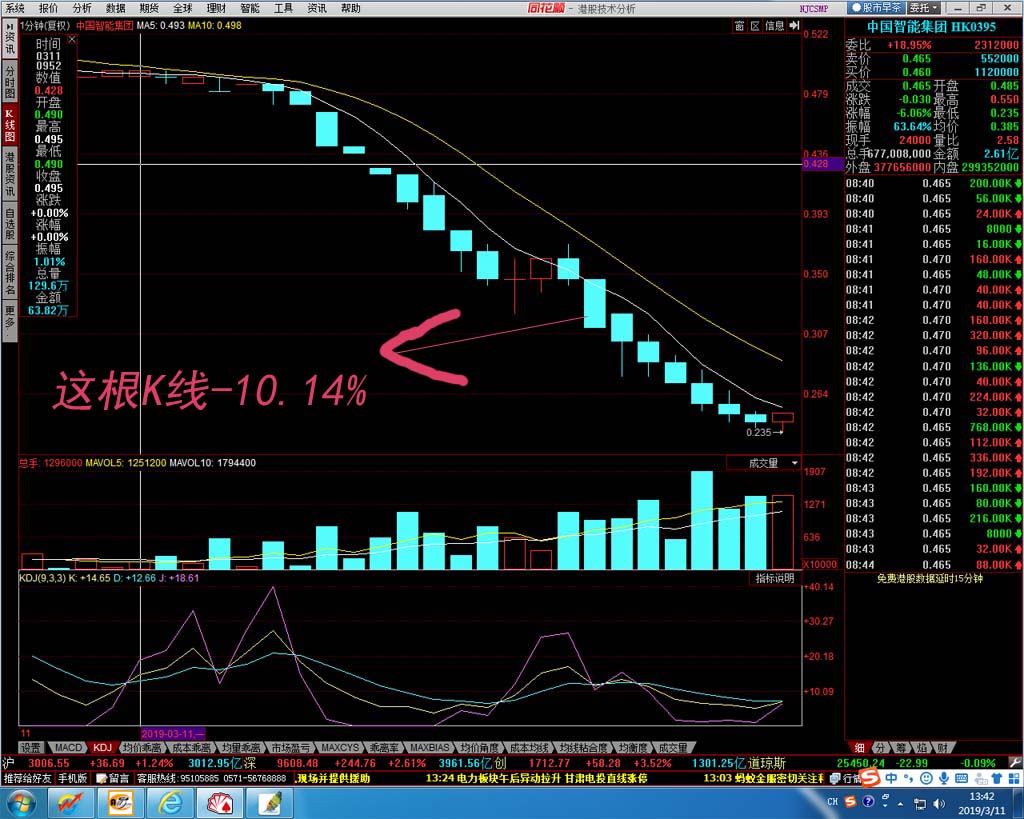Select the 细 detail tab
1024x819 pixels.
pyautogui.click(x=860, y=747)
